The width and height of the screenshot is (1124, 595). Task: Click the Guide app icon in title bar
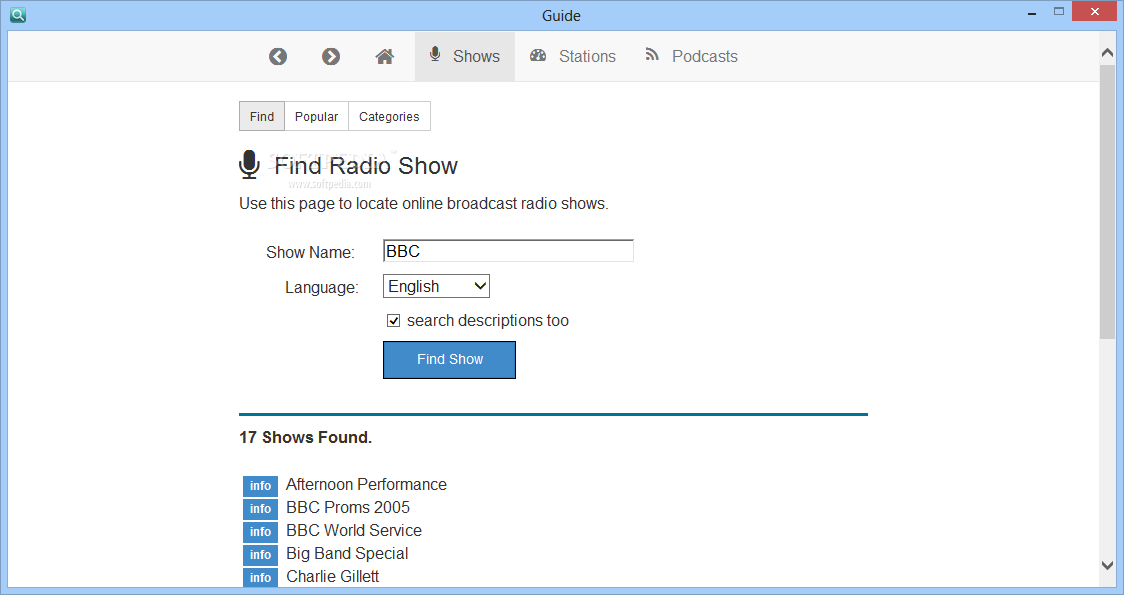click(18, 14)
